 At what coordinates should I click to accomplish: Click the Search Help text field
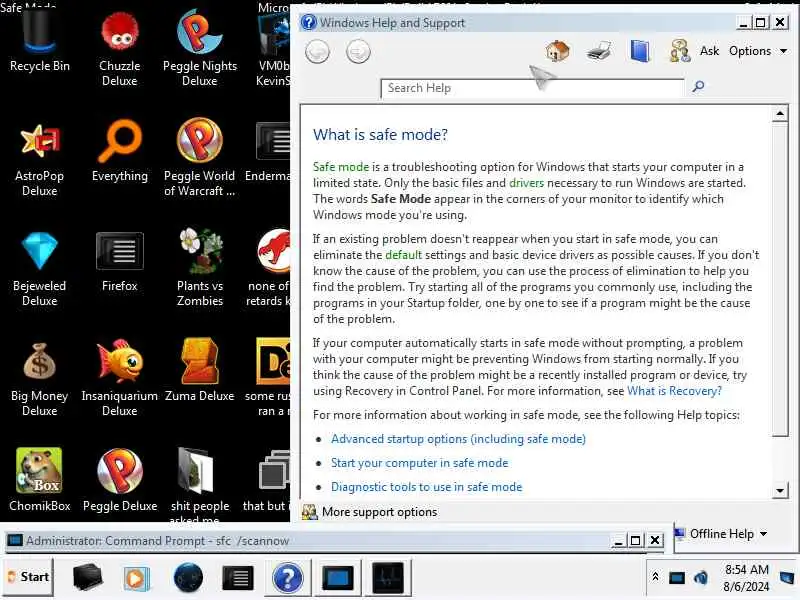pyautogui.click(x=532, y=88)
